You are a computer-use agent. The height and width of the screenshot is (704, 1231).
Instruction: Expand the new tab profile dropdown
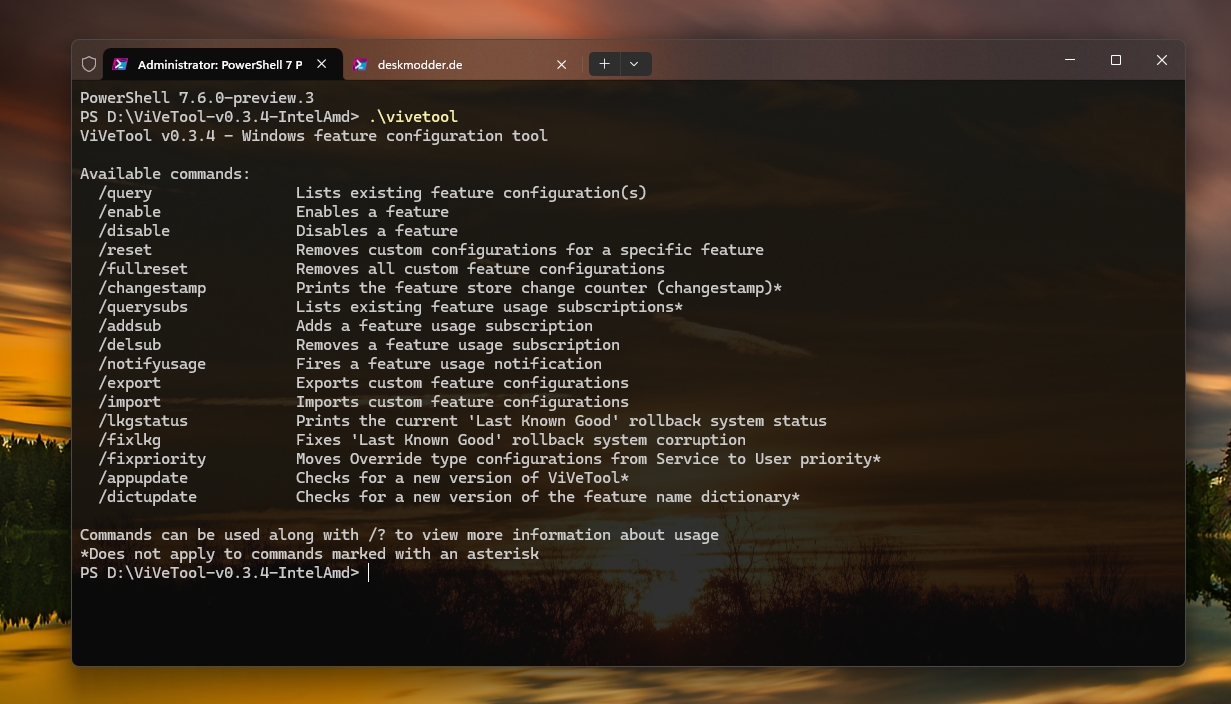pyautogui.click(x=635, y=64)
